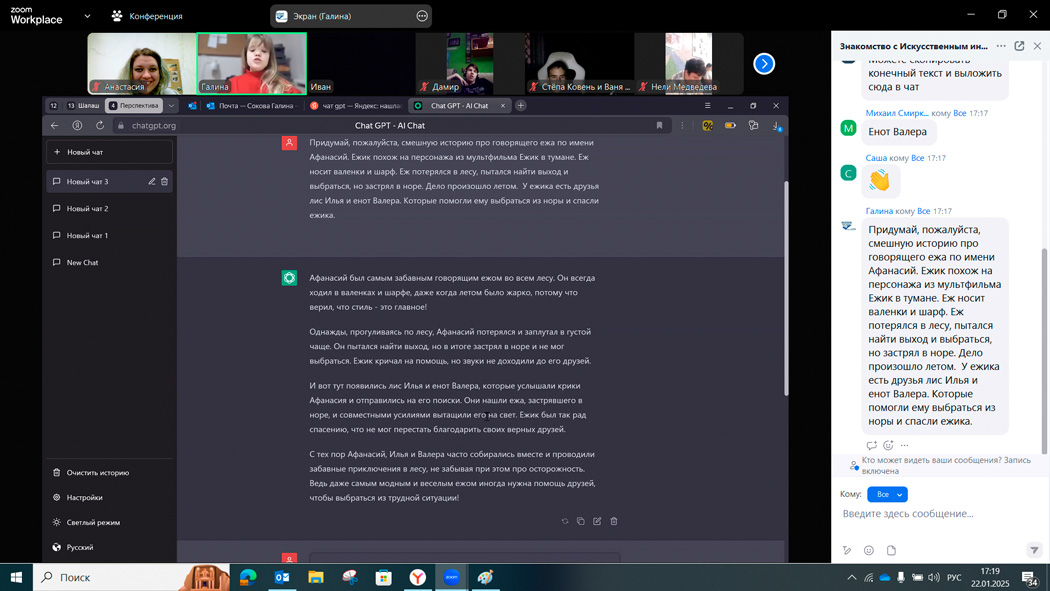Start a Новый чат in ChatGPT sidebar

pyautogui.click(x=109, y=152)
